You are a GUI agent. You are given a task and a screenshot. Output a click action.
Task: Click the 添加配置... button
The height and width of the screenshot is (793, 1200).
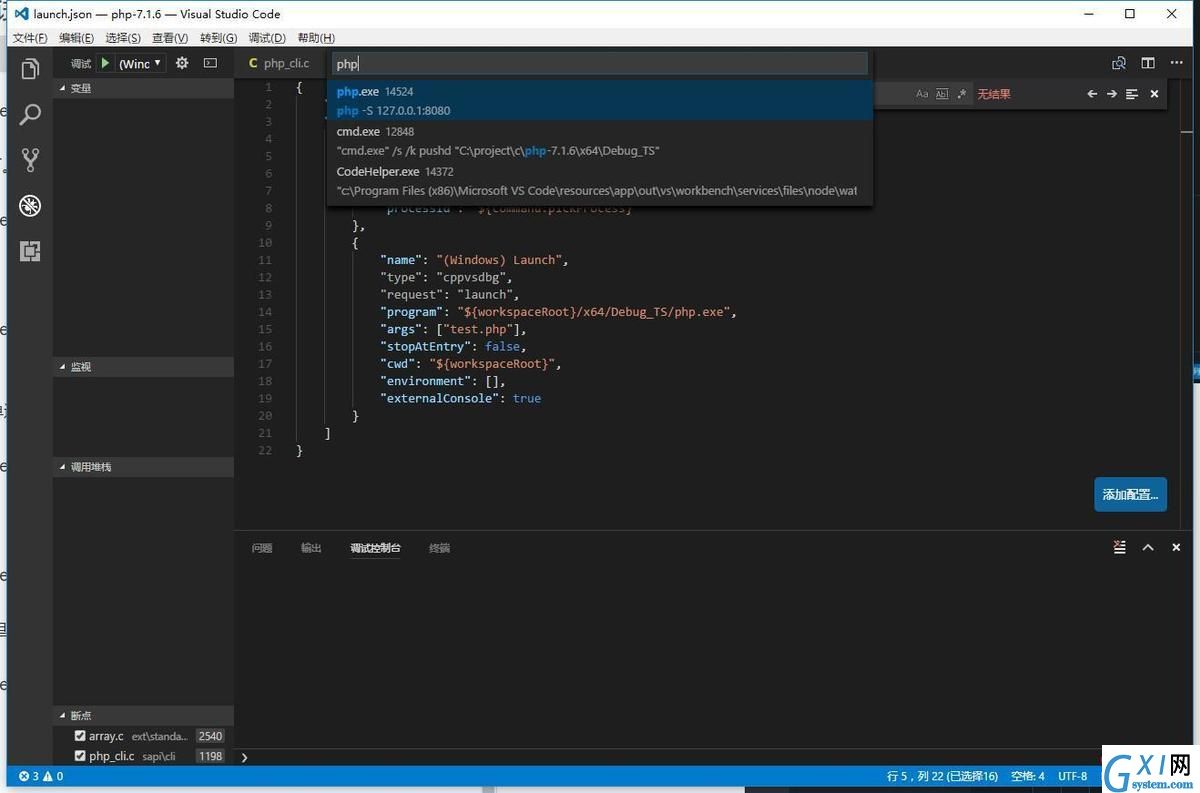point(1130,494)
